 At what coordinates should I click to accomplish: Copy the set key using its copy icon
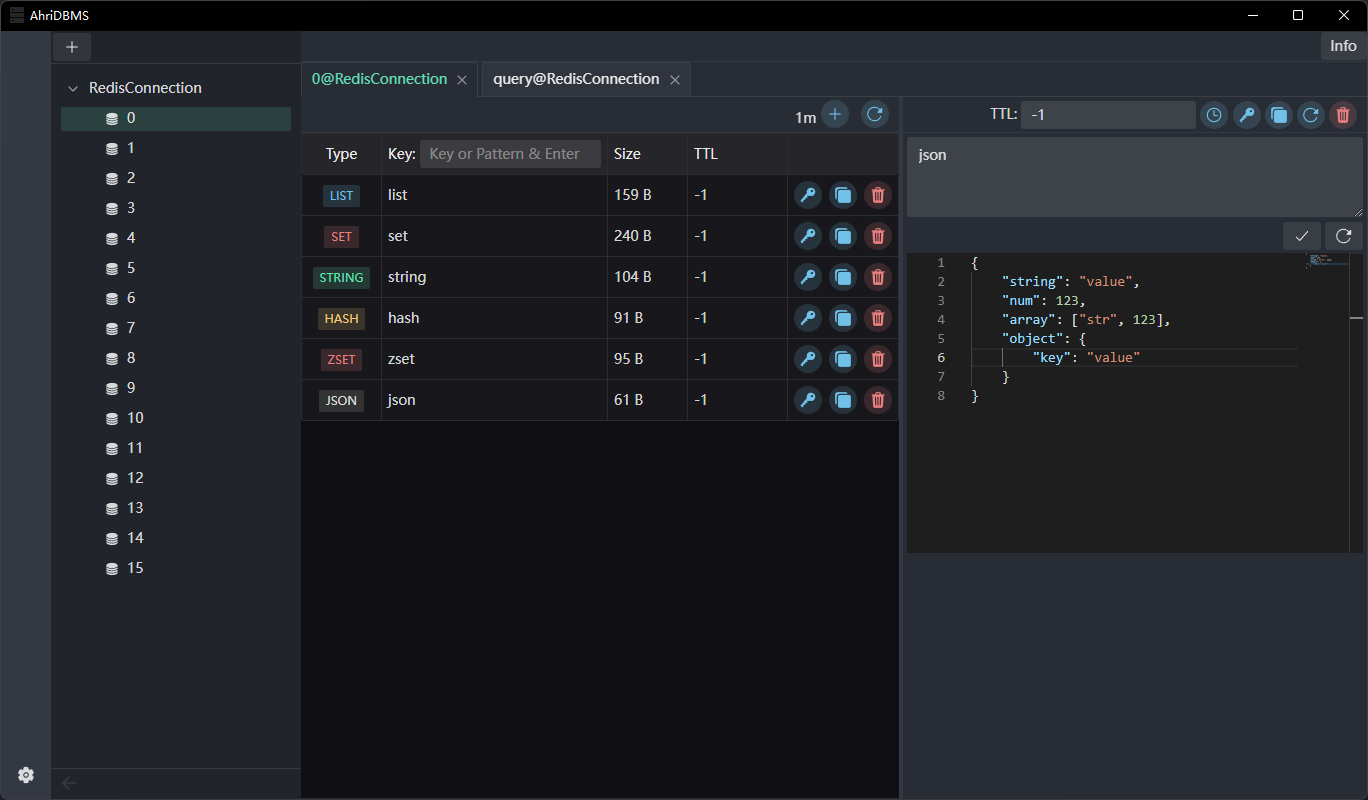(843, 236)
